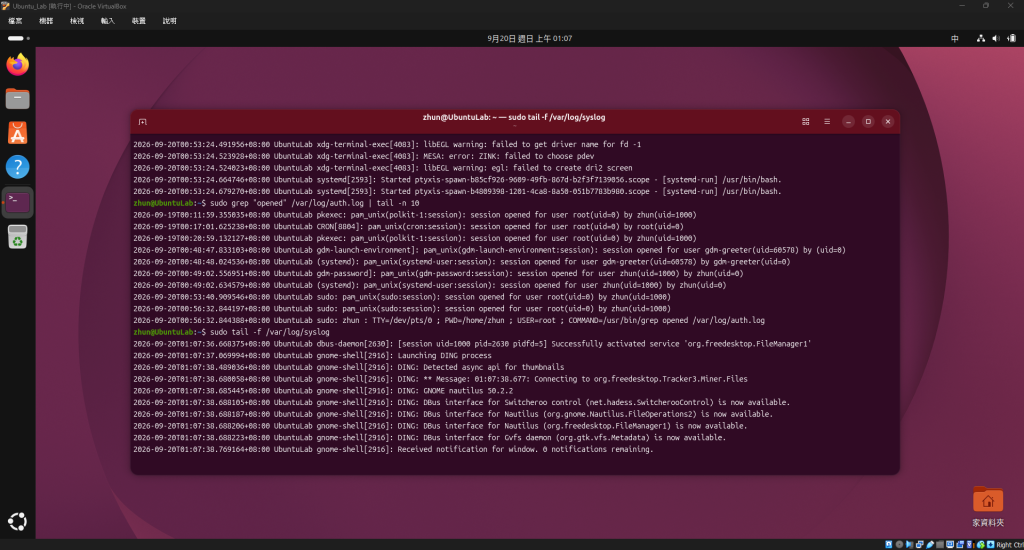Image resolution: width=1024 pixels, height=550 pixels.
Task: Click VirtualBox CPU virtualization V status icon
Action: 970,544
